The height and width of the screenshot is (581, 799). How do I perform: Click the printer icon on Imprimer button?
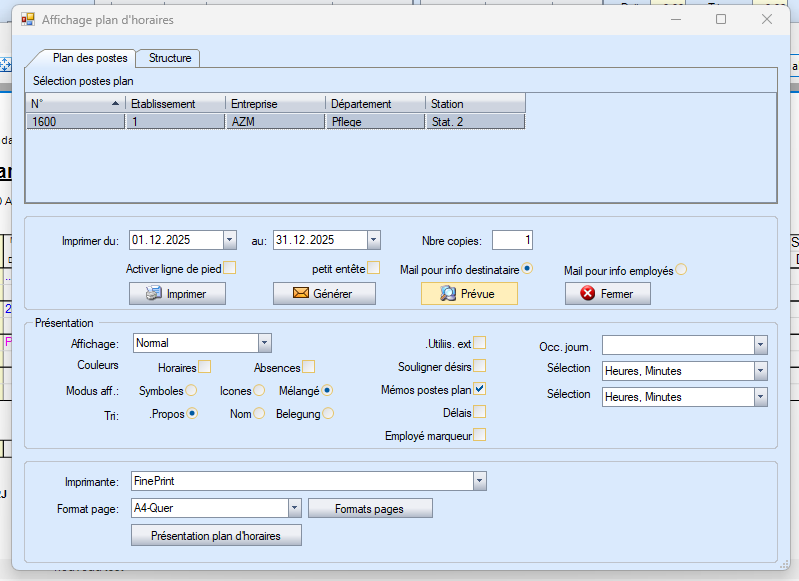(x=153, y=294)
